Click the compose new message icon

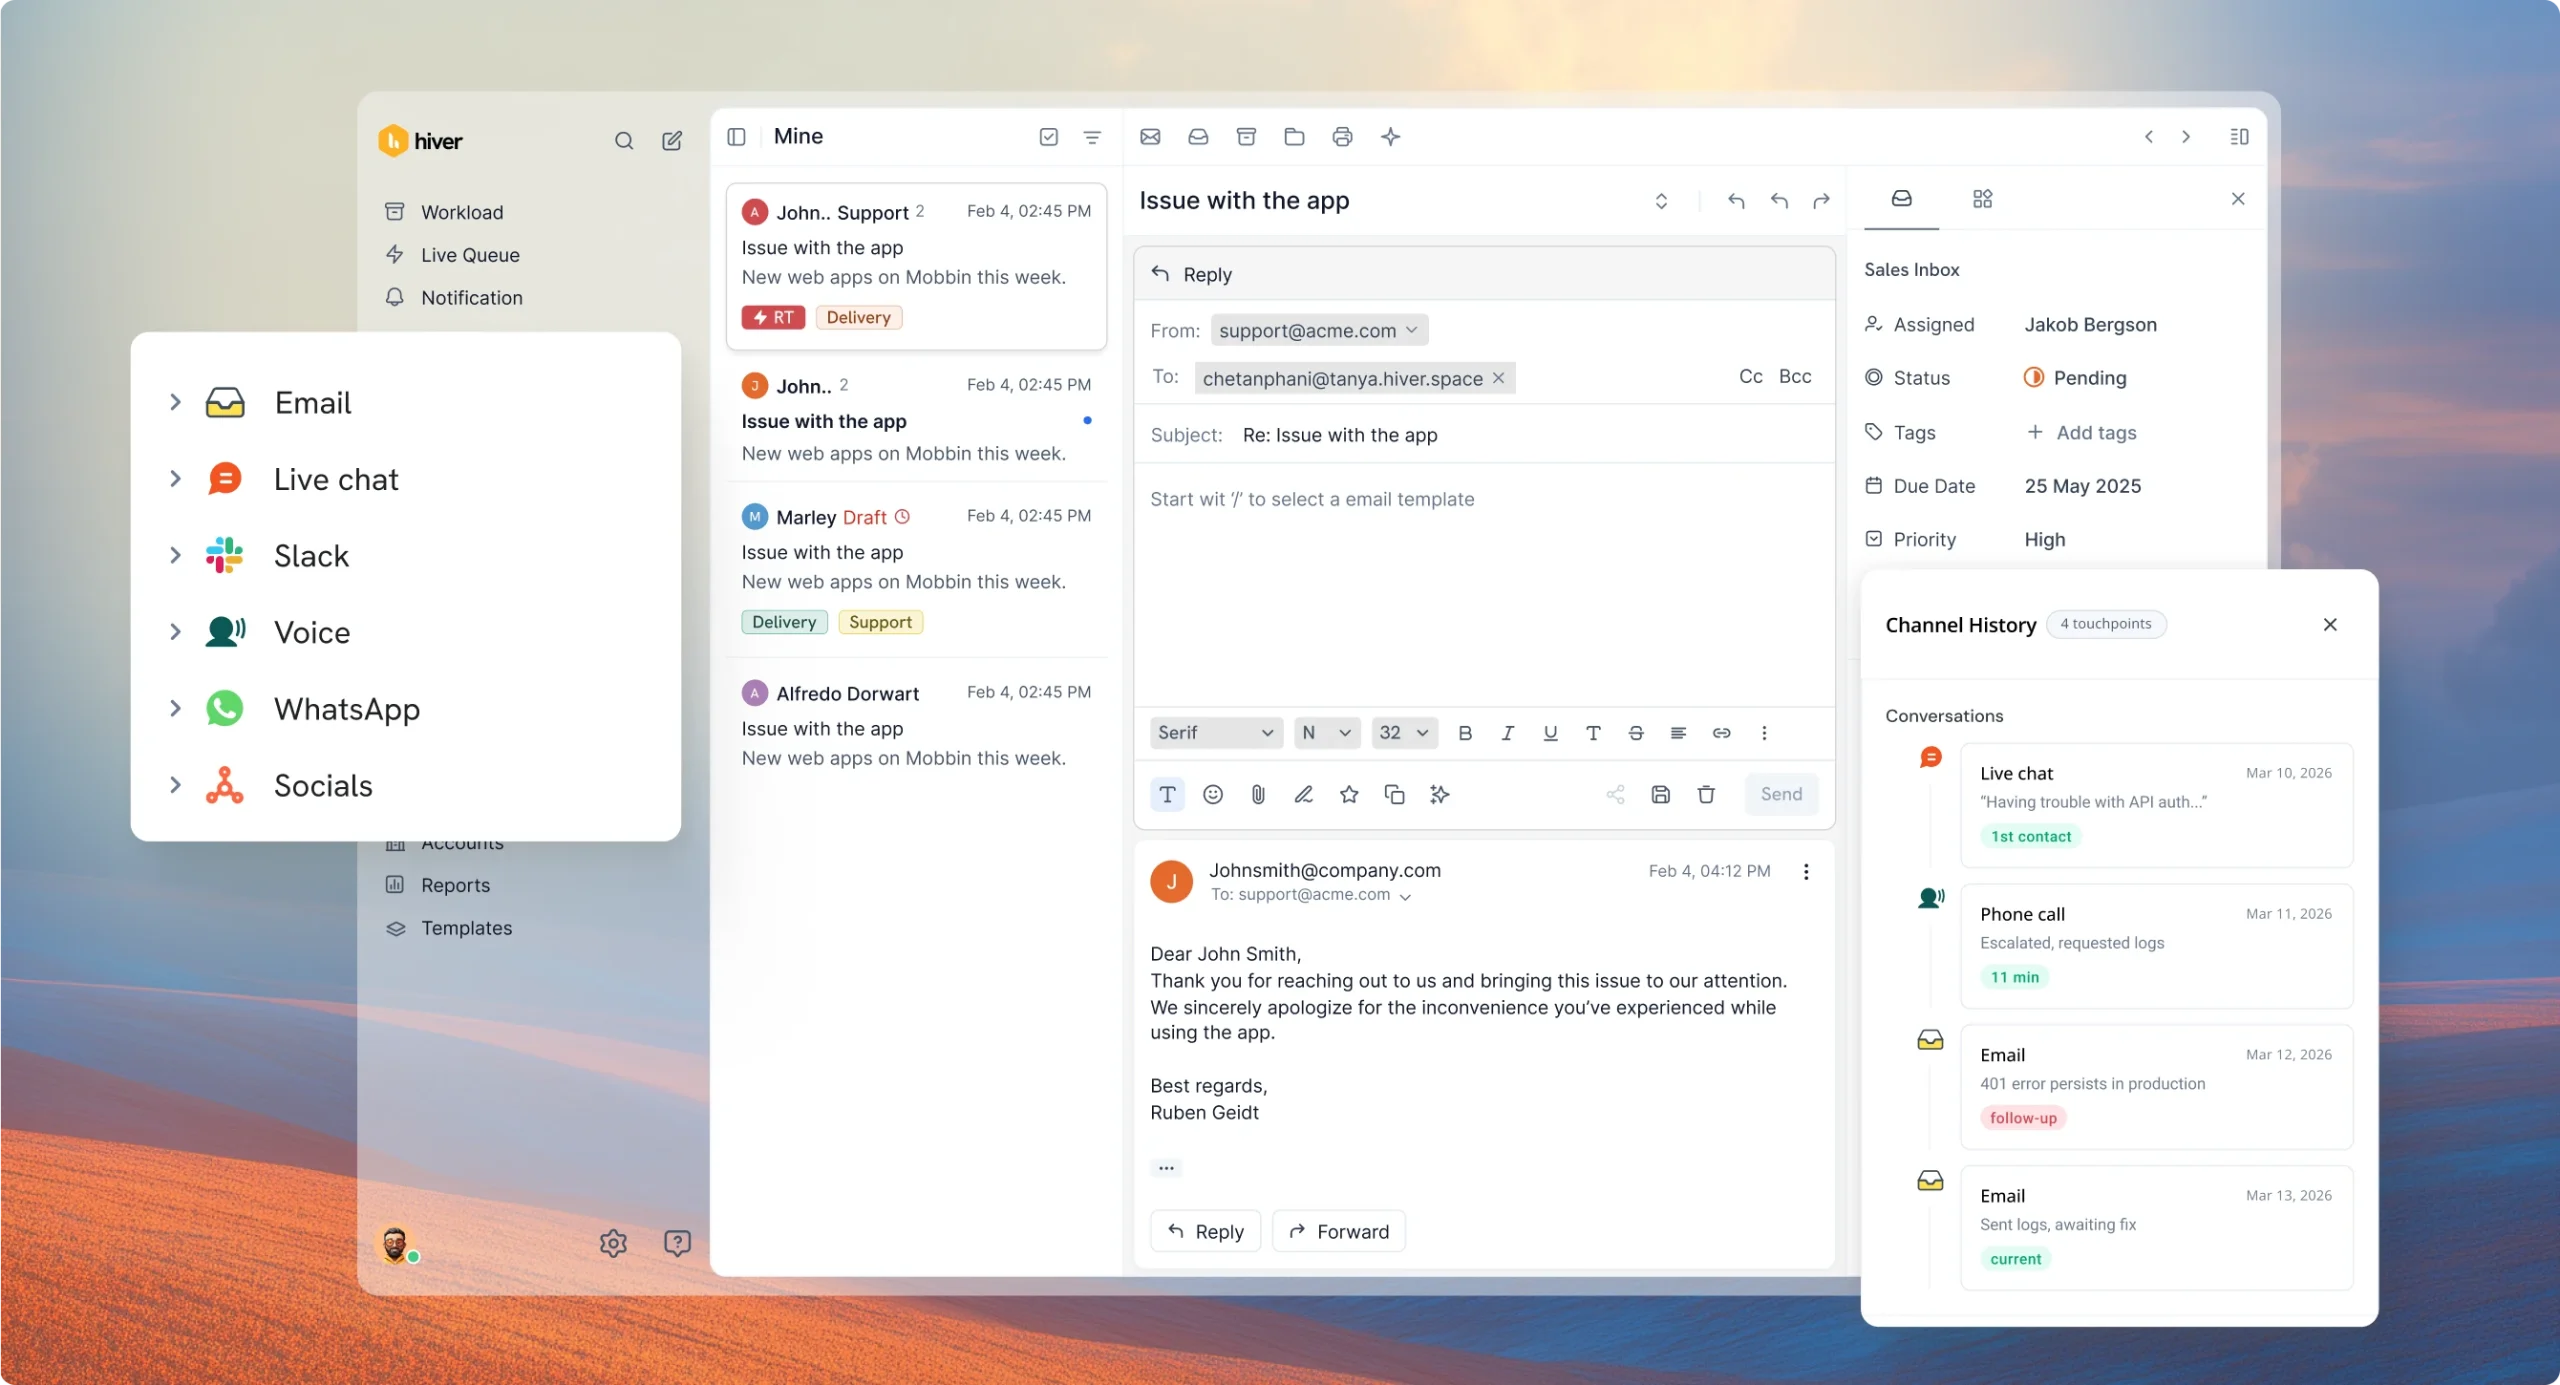click(672, 141)
